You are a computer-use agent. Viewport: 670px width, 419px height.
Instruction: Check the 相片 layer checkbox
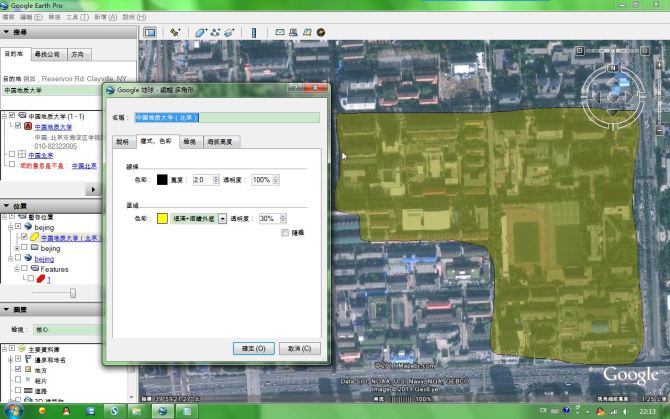click(18, 379)
